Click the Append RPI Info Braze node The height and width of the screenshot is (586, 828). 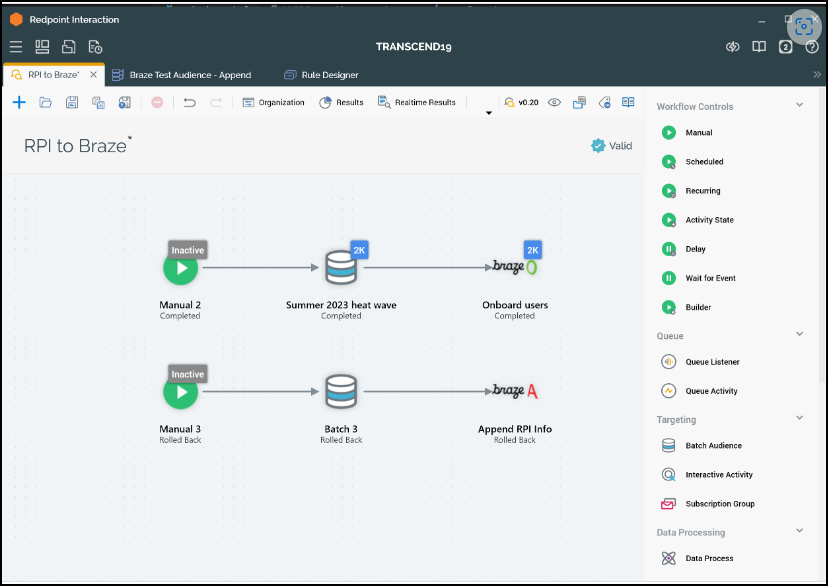tap(514, 391)
